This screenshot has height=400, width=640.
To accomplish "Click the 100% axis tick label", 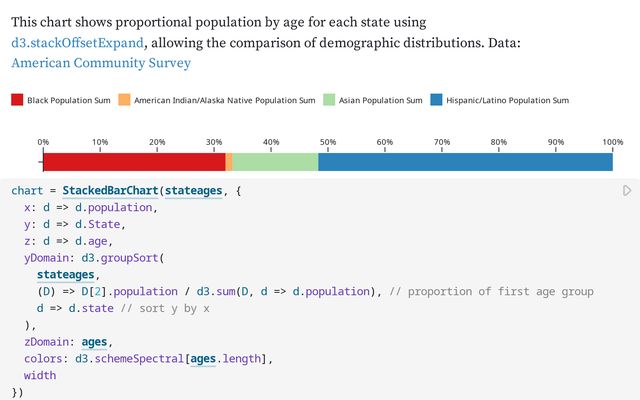I will (612, 142).
